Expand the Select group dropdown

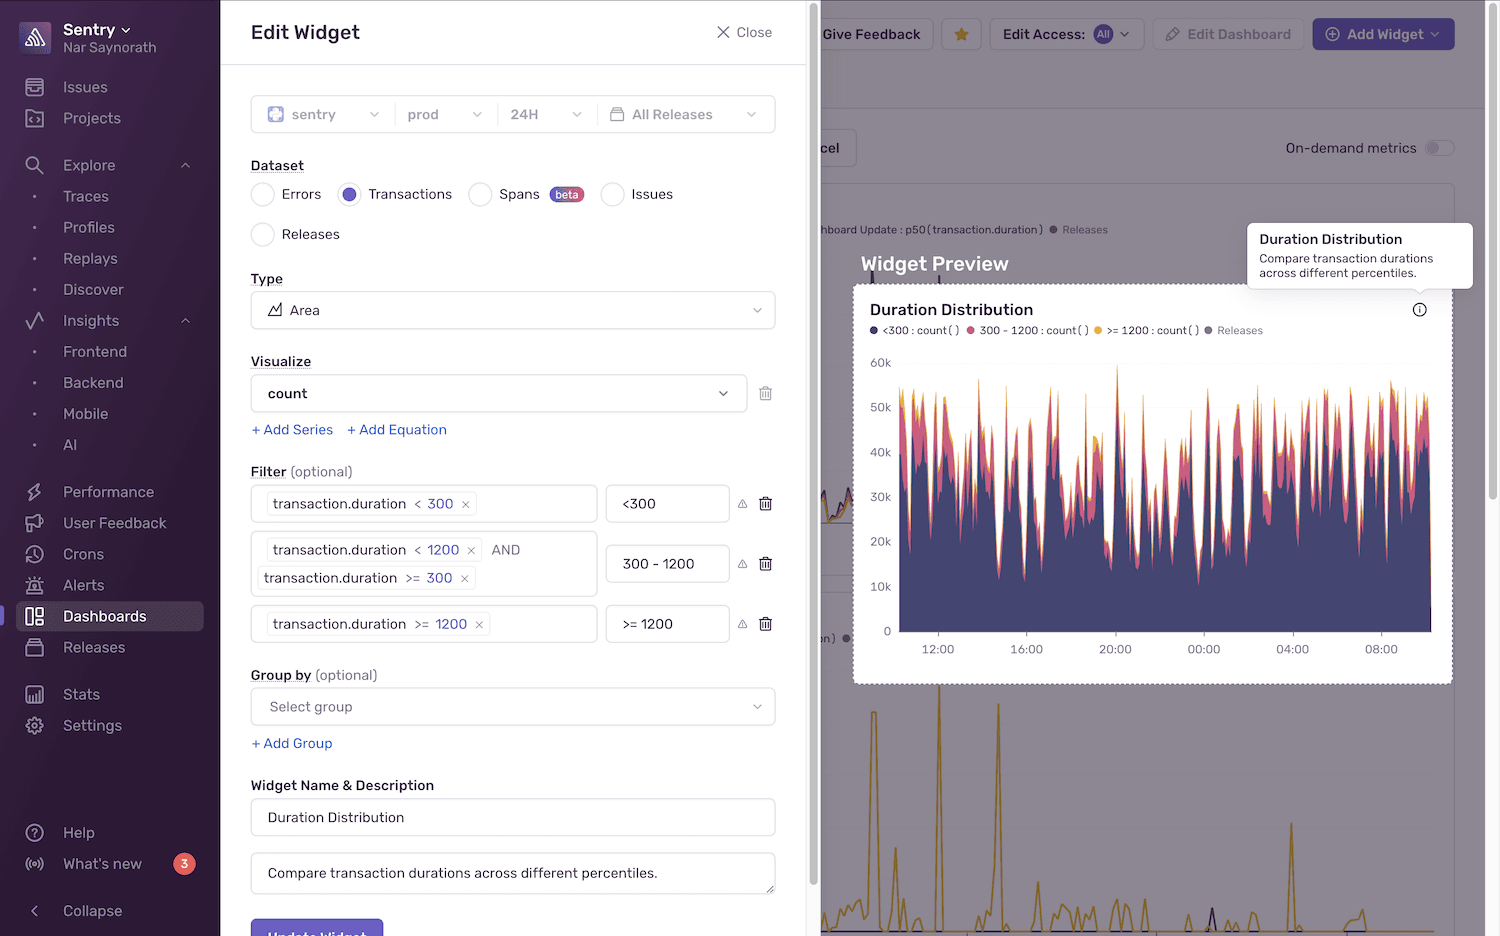pyautogui.click(x=513, y=706)
